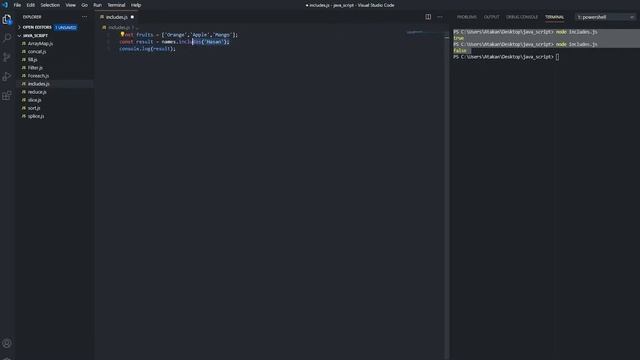Switch to the Debug Console tab
The height and width of the screenshot is (360, 640).
pyautogui.click(x=522, y=17)
